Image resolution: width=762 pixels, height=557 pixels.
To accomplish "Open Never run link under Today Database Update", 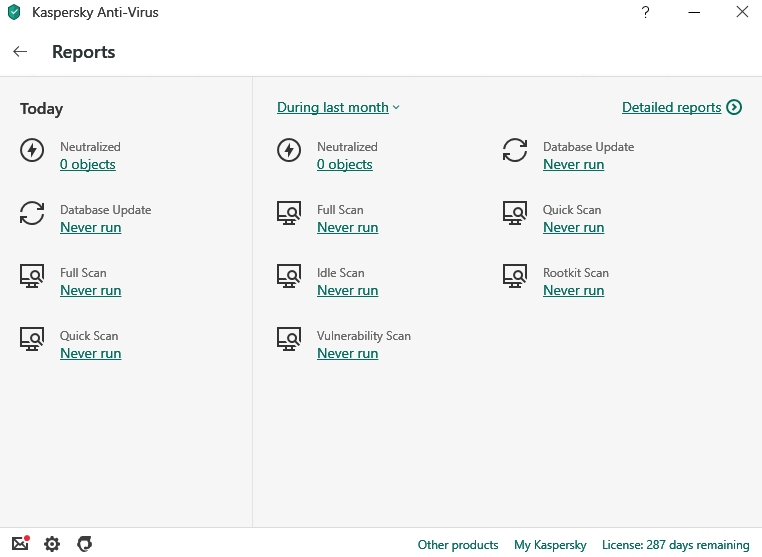I will pos(91,227).
